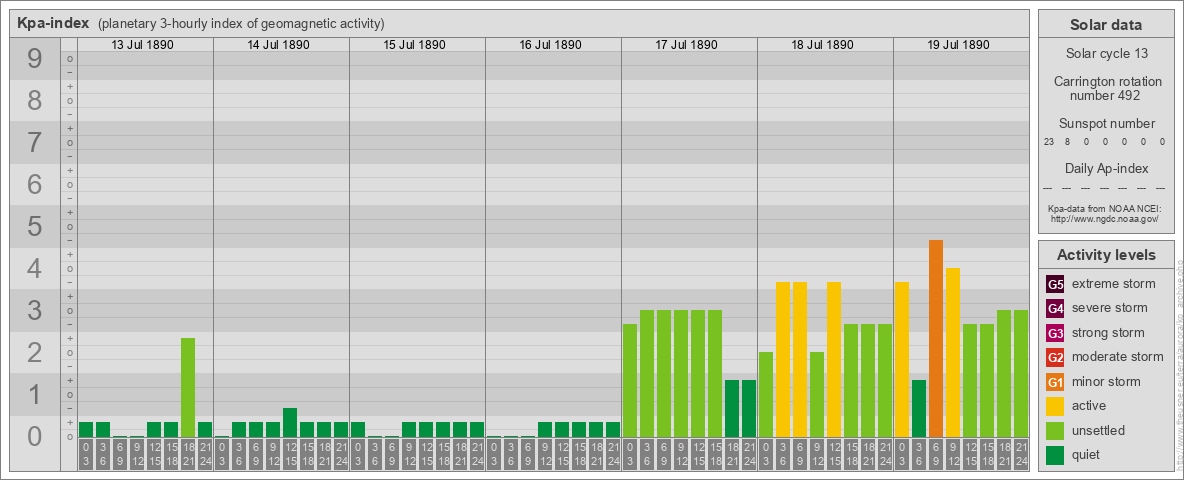Select the light green unsettled swatch

click(1055, 431)
